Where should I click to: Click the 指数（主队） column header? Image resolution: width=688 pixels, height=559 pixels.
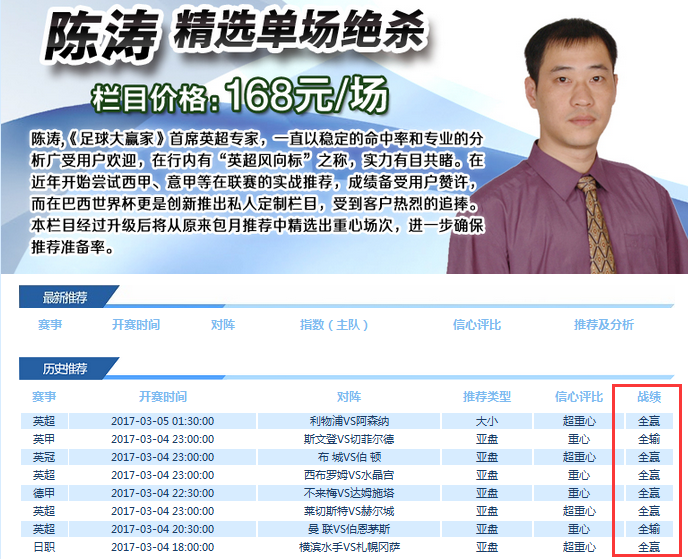[333, 325]
